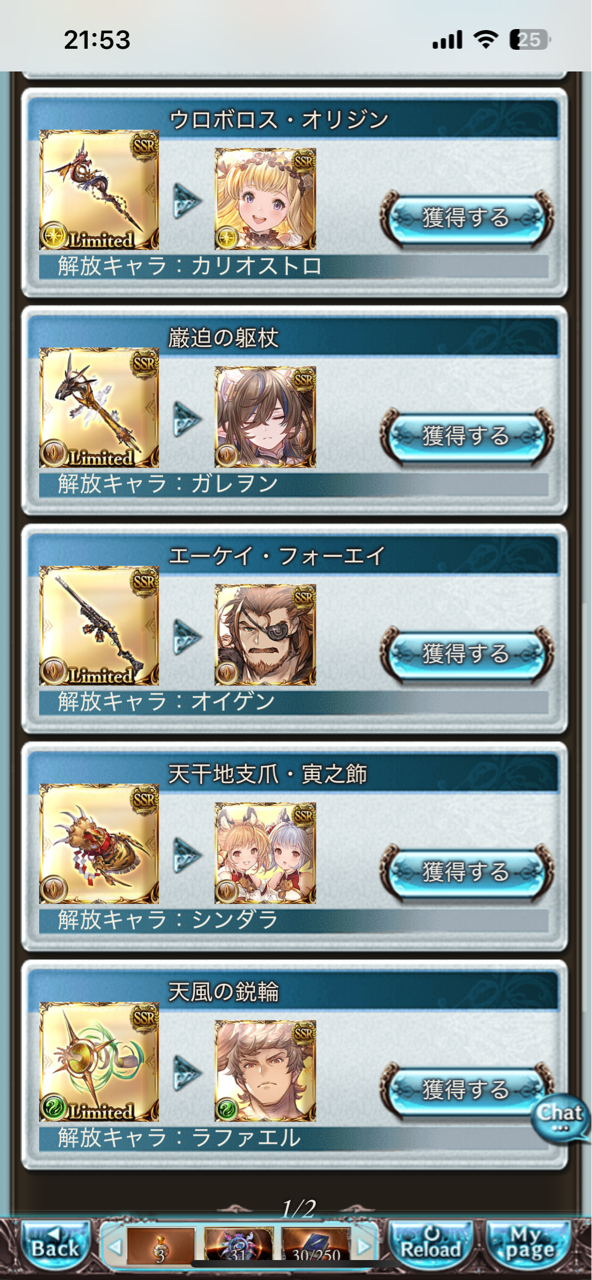
Task: Click 獲得する for 厳迫の躯杖
Action: 466,435
